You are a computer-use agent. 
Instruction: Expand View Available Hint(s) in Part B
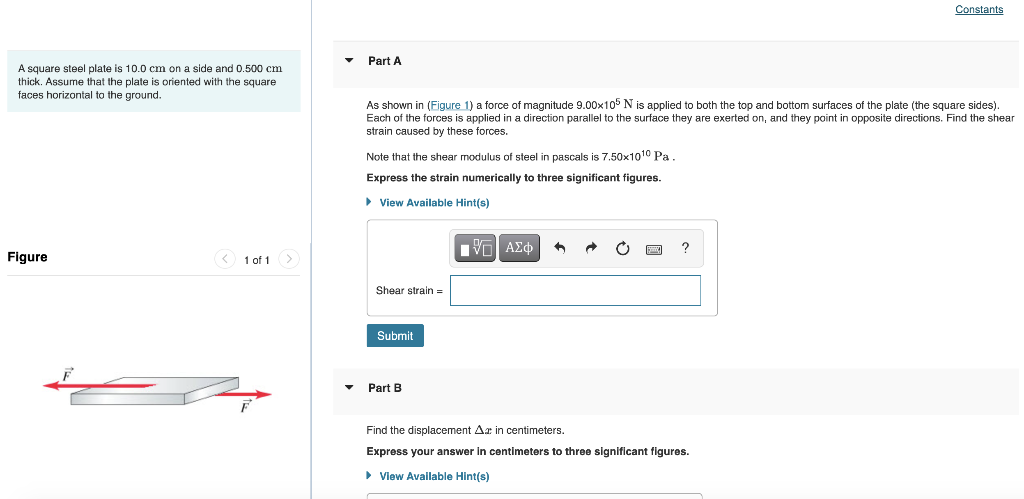click(428, 477)
